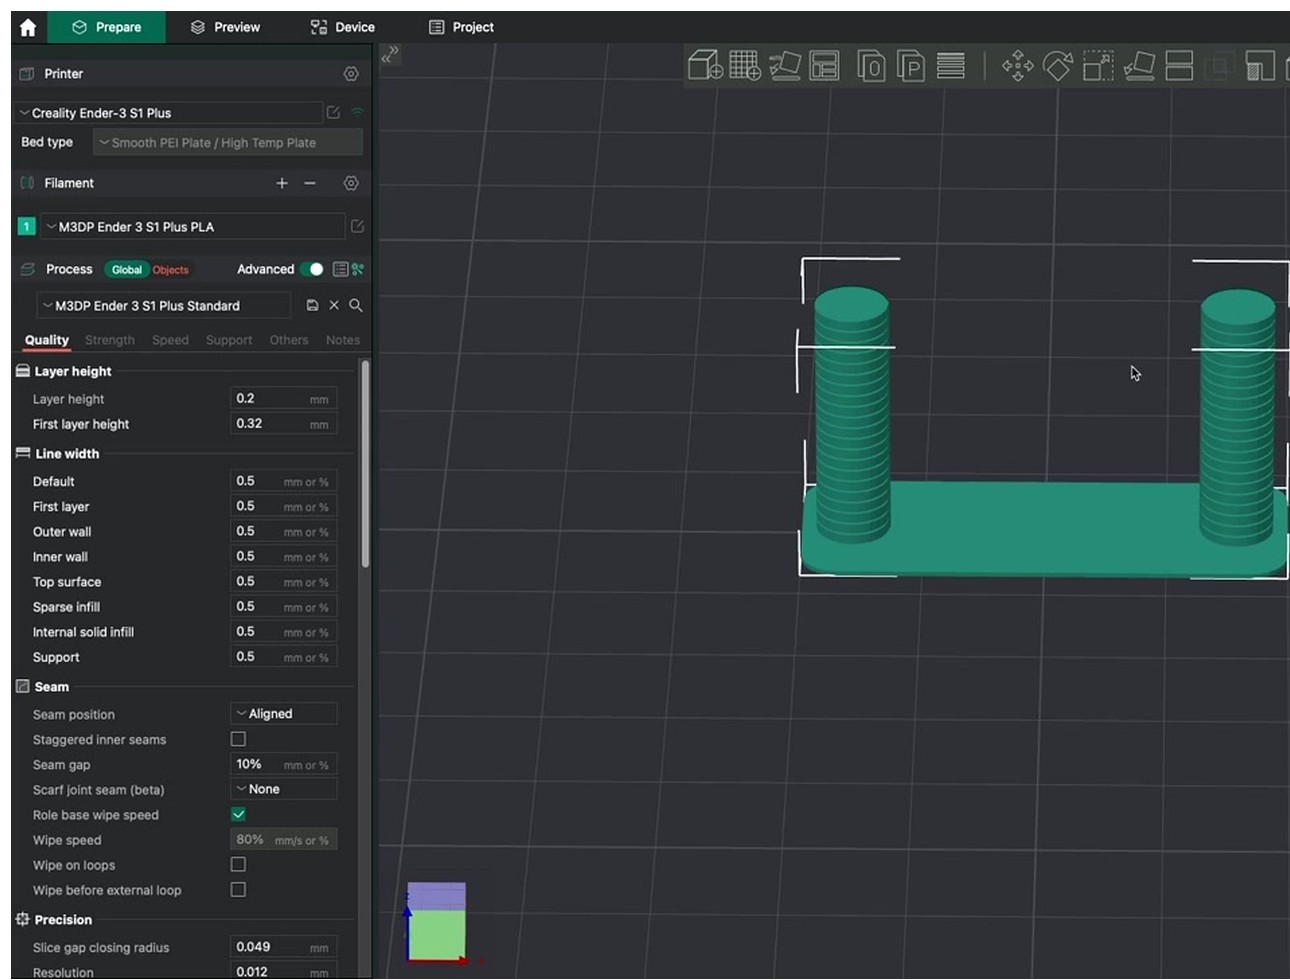This screenshot has height=980, width=1290.
Task: Save the process preset with disk icon
Action: (312, 305)
